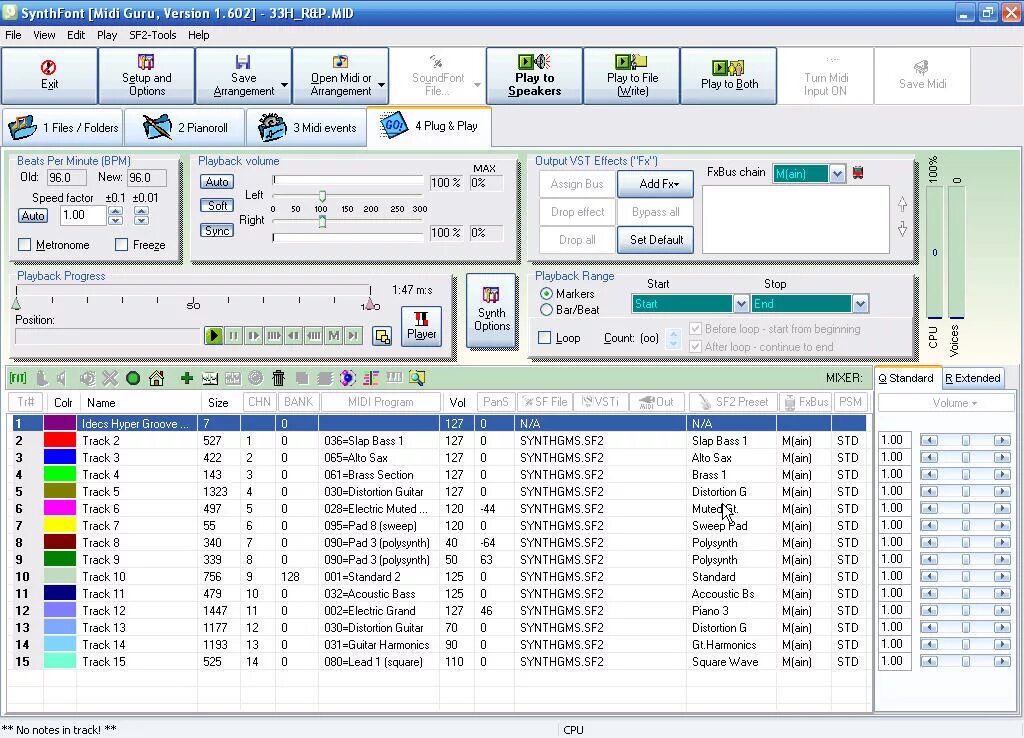Click Play to File (Write)
This screenshot has height=738, width=1024.
pos(632,75)
